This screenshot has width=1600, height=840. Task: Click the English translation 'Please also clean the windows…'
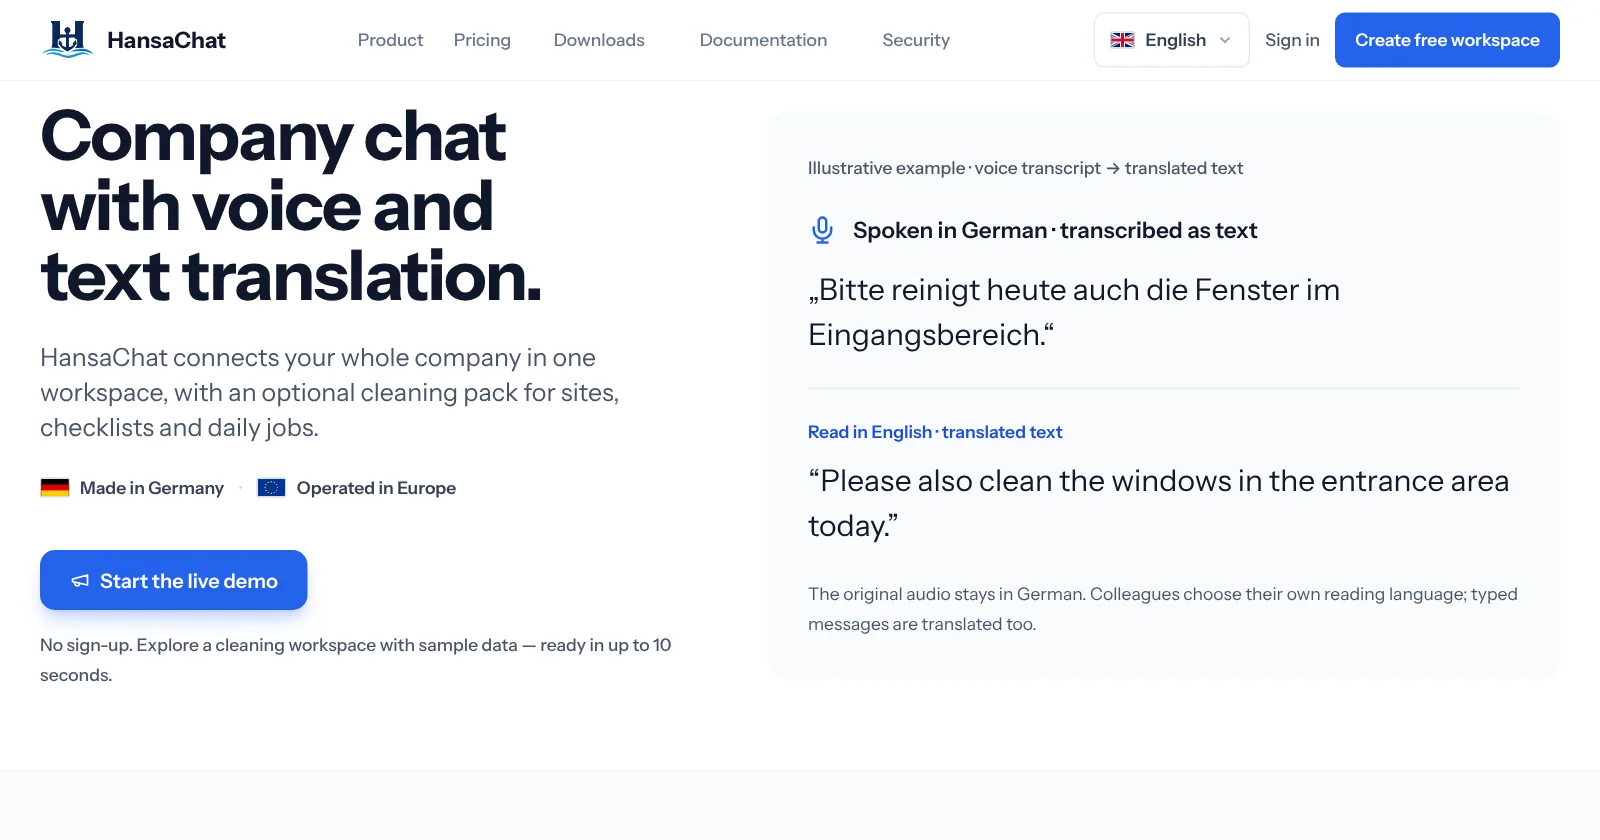point(1158,503)
